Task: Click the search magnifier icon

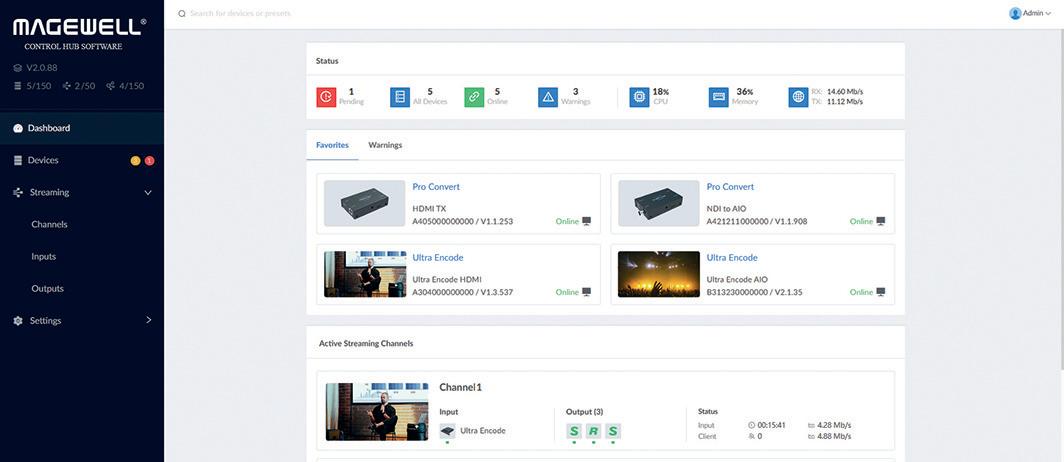Action: pos(182,14)
